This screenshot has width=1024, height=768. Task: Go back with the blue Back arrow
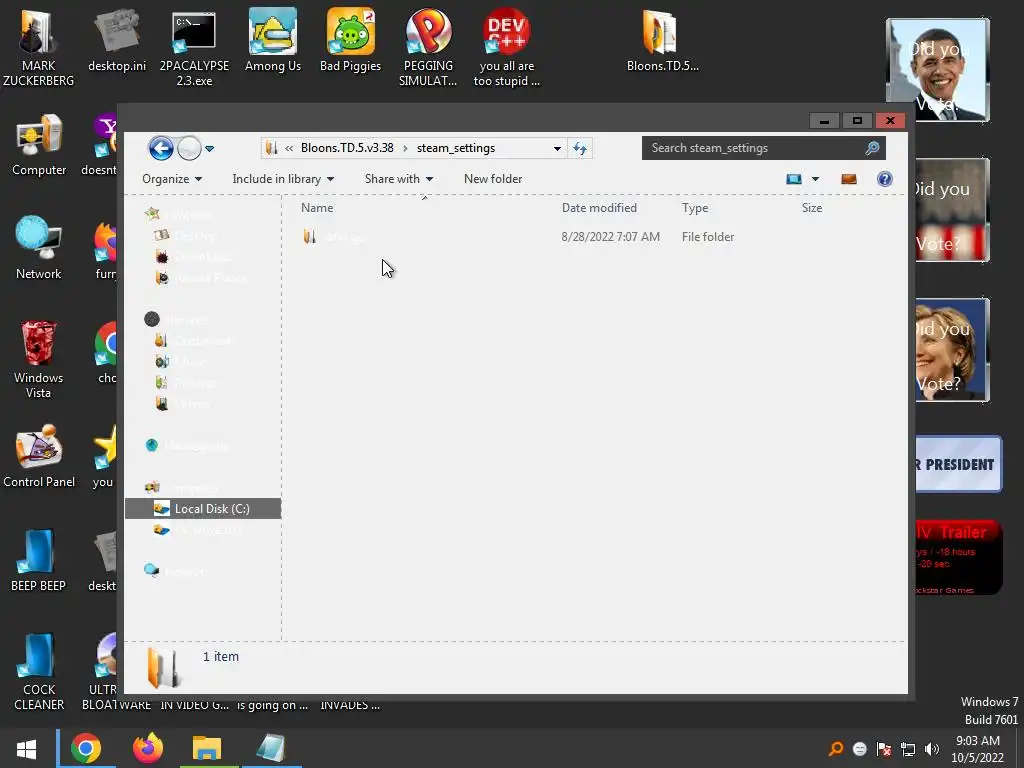click(x=161, y=148)
